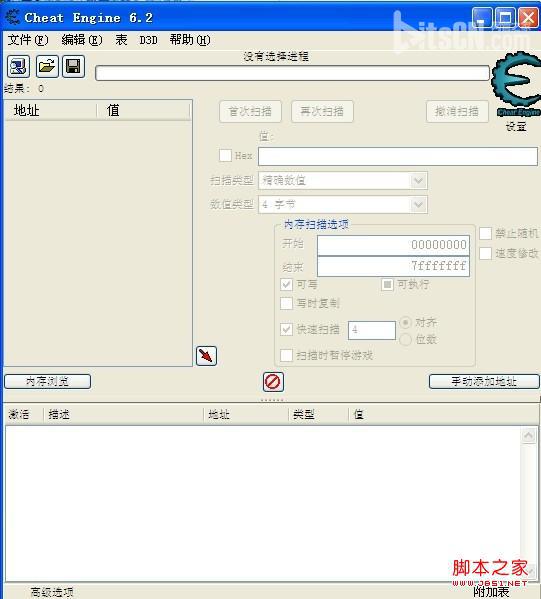This screenshot has width=541, height=599.
Task: Select the 对齐 alignment radio button
Action: (405, 322)
